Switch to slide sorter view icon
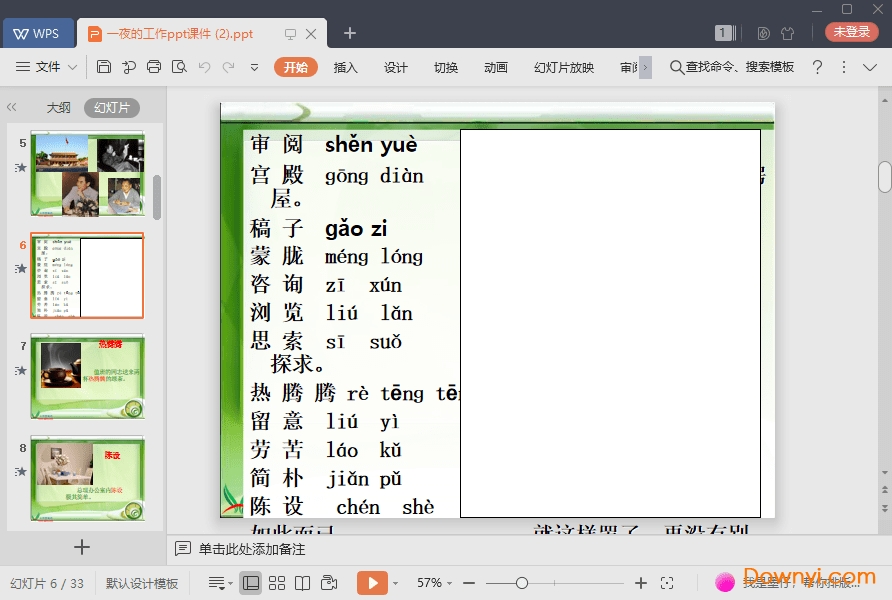This screenshot has height=600, width=892. 277,583
